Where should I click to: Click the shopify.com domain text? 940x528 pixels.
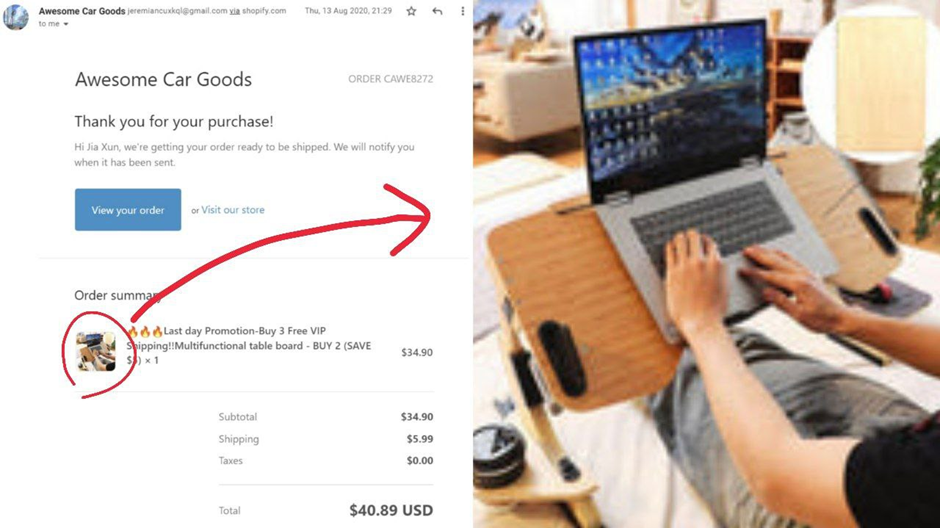pyautogui.click(x=264, y=11)
